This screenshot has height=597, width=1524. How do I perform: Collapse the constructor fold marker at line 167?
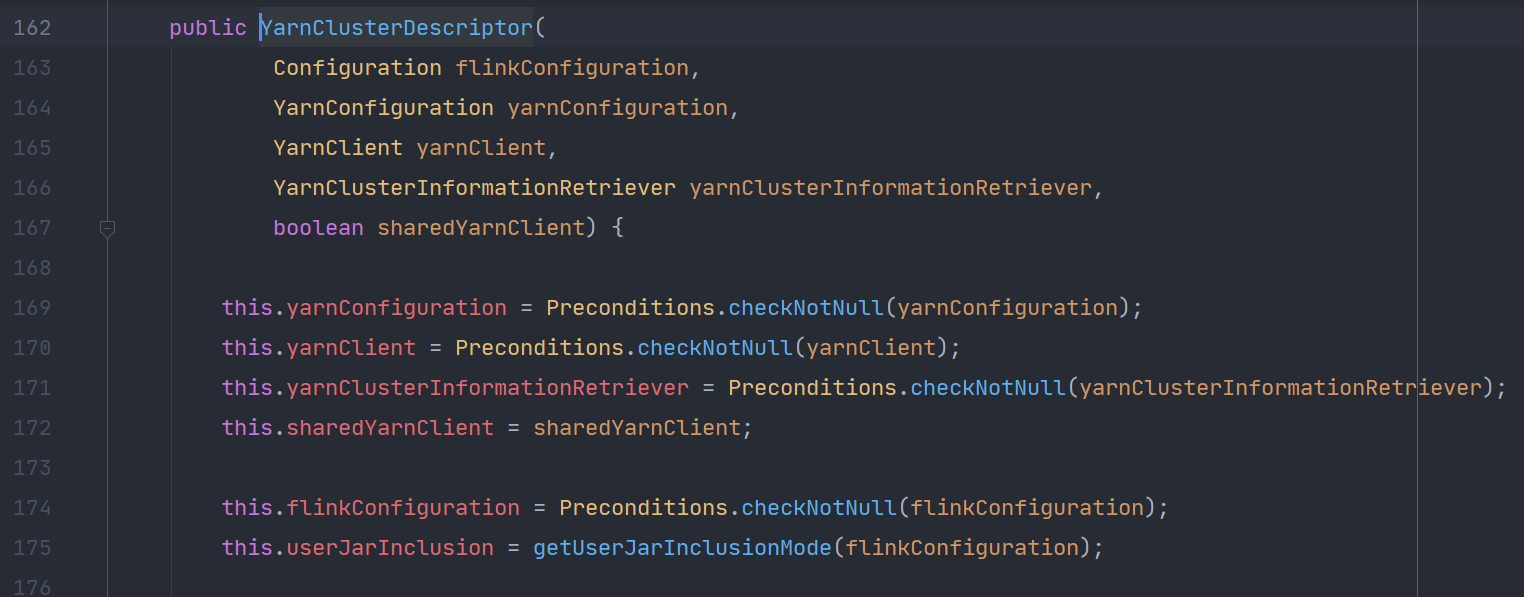[107, 229]
